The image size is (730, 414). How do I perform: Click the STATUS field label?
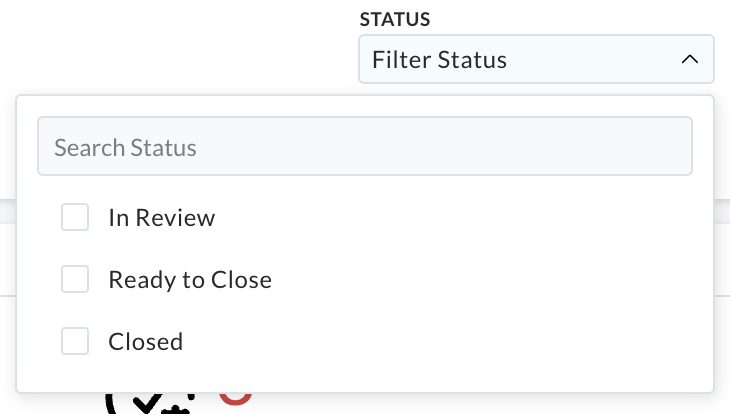point(395,20)
